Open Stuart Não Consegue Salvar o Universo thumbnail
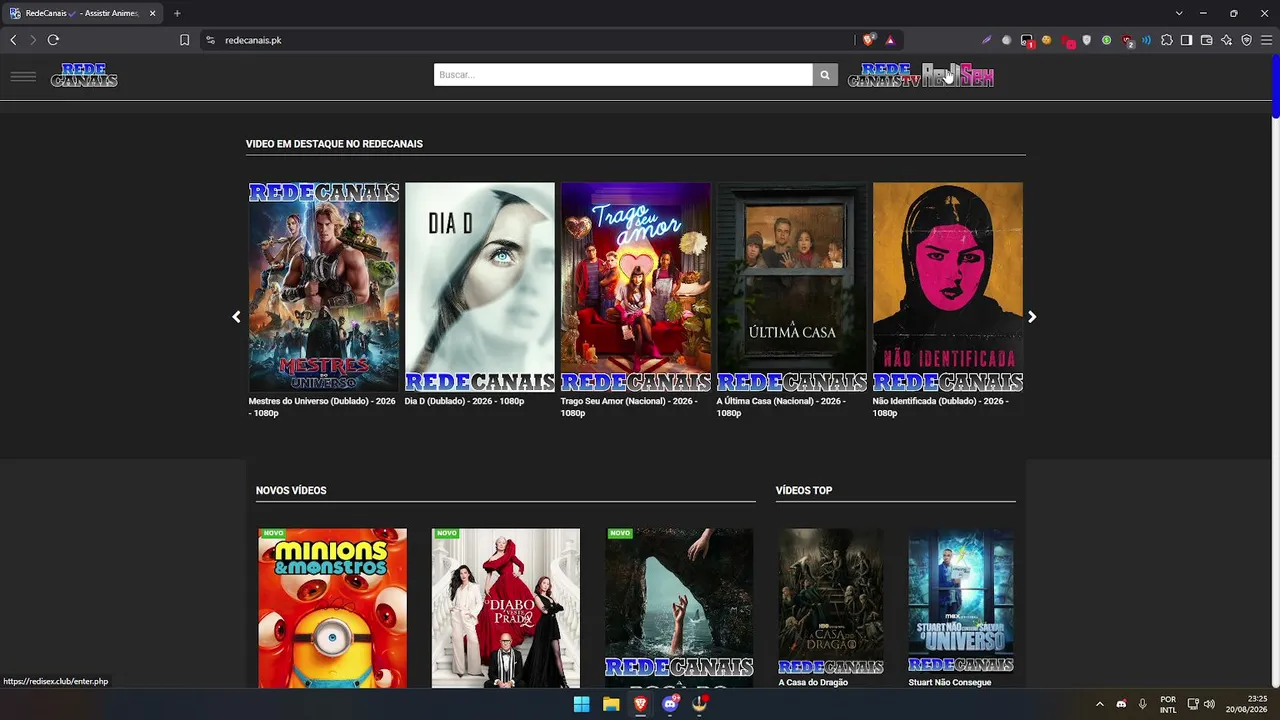The image size is (1280, 720). click(x=961, y=602)
